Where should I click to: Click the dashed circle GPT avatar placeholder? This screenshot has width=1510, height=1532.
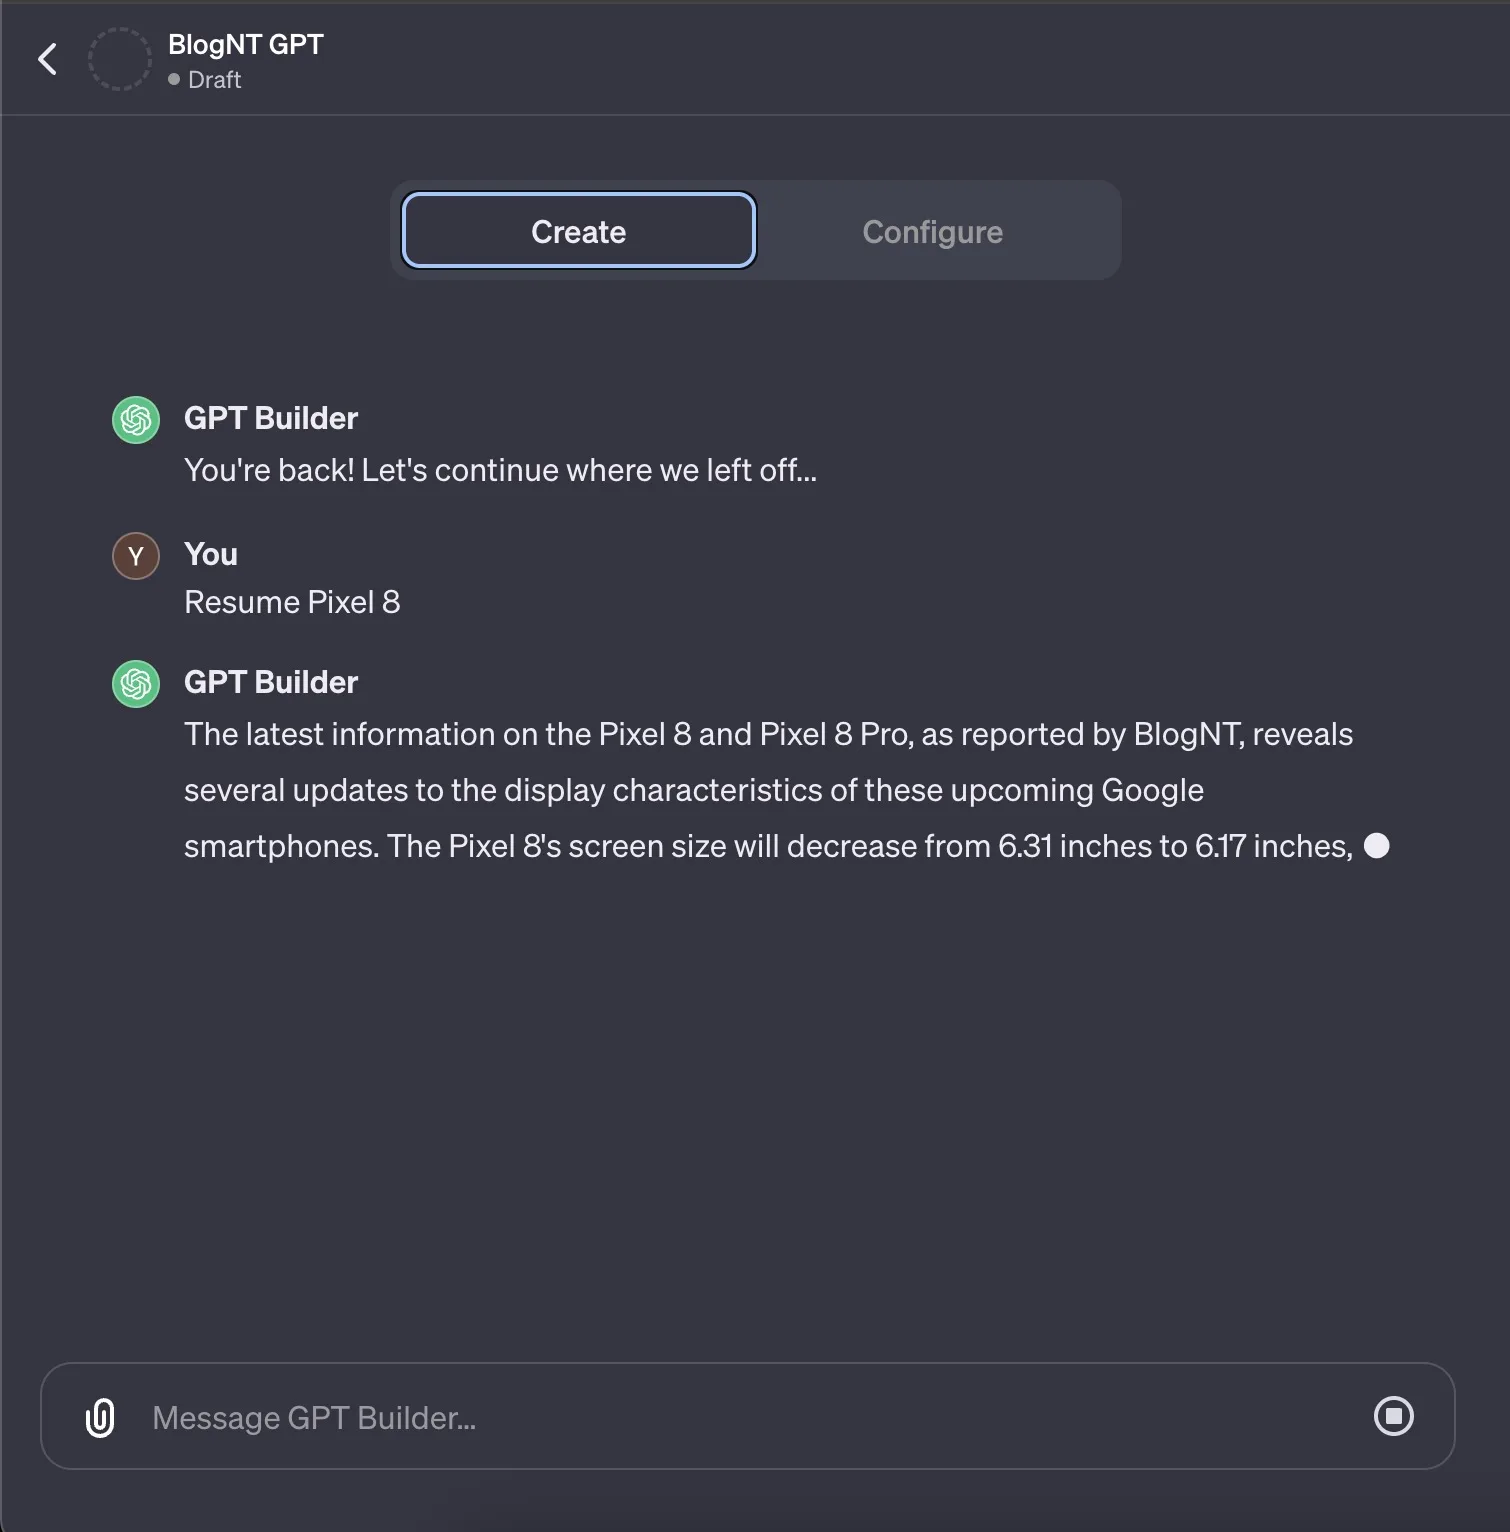point(119,59)
